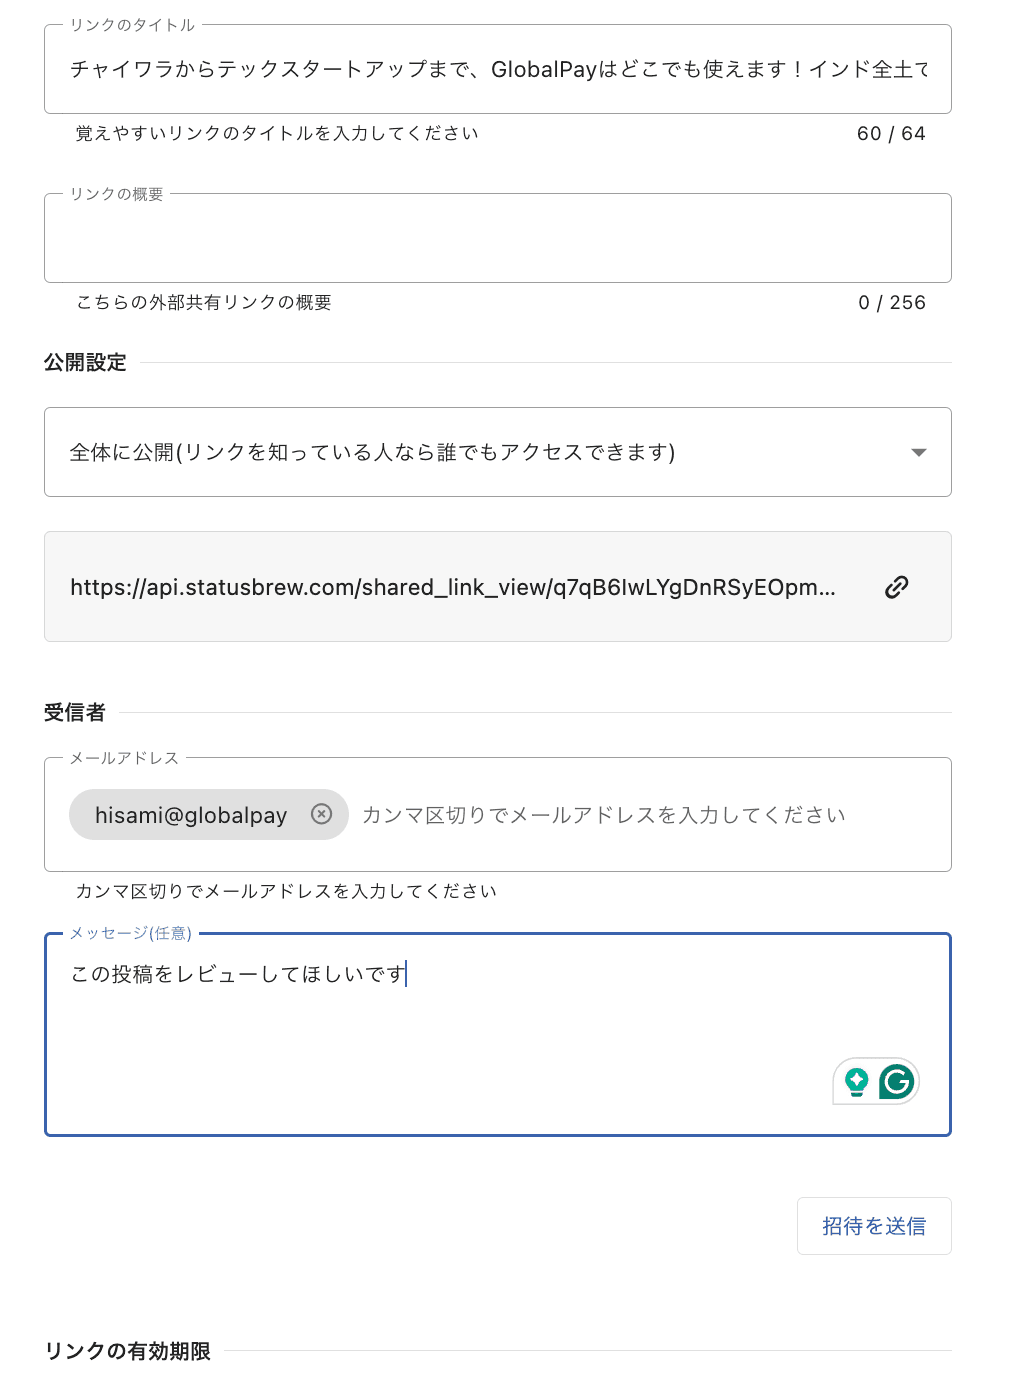Click the 受信者 section heading

(x=75, y=713)
